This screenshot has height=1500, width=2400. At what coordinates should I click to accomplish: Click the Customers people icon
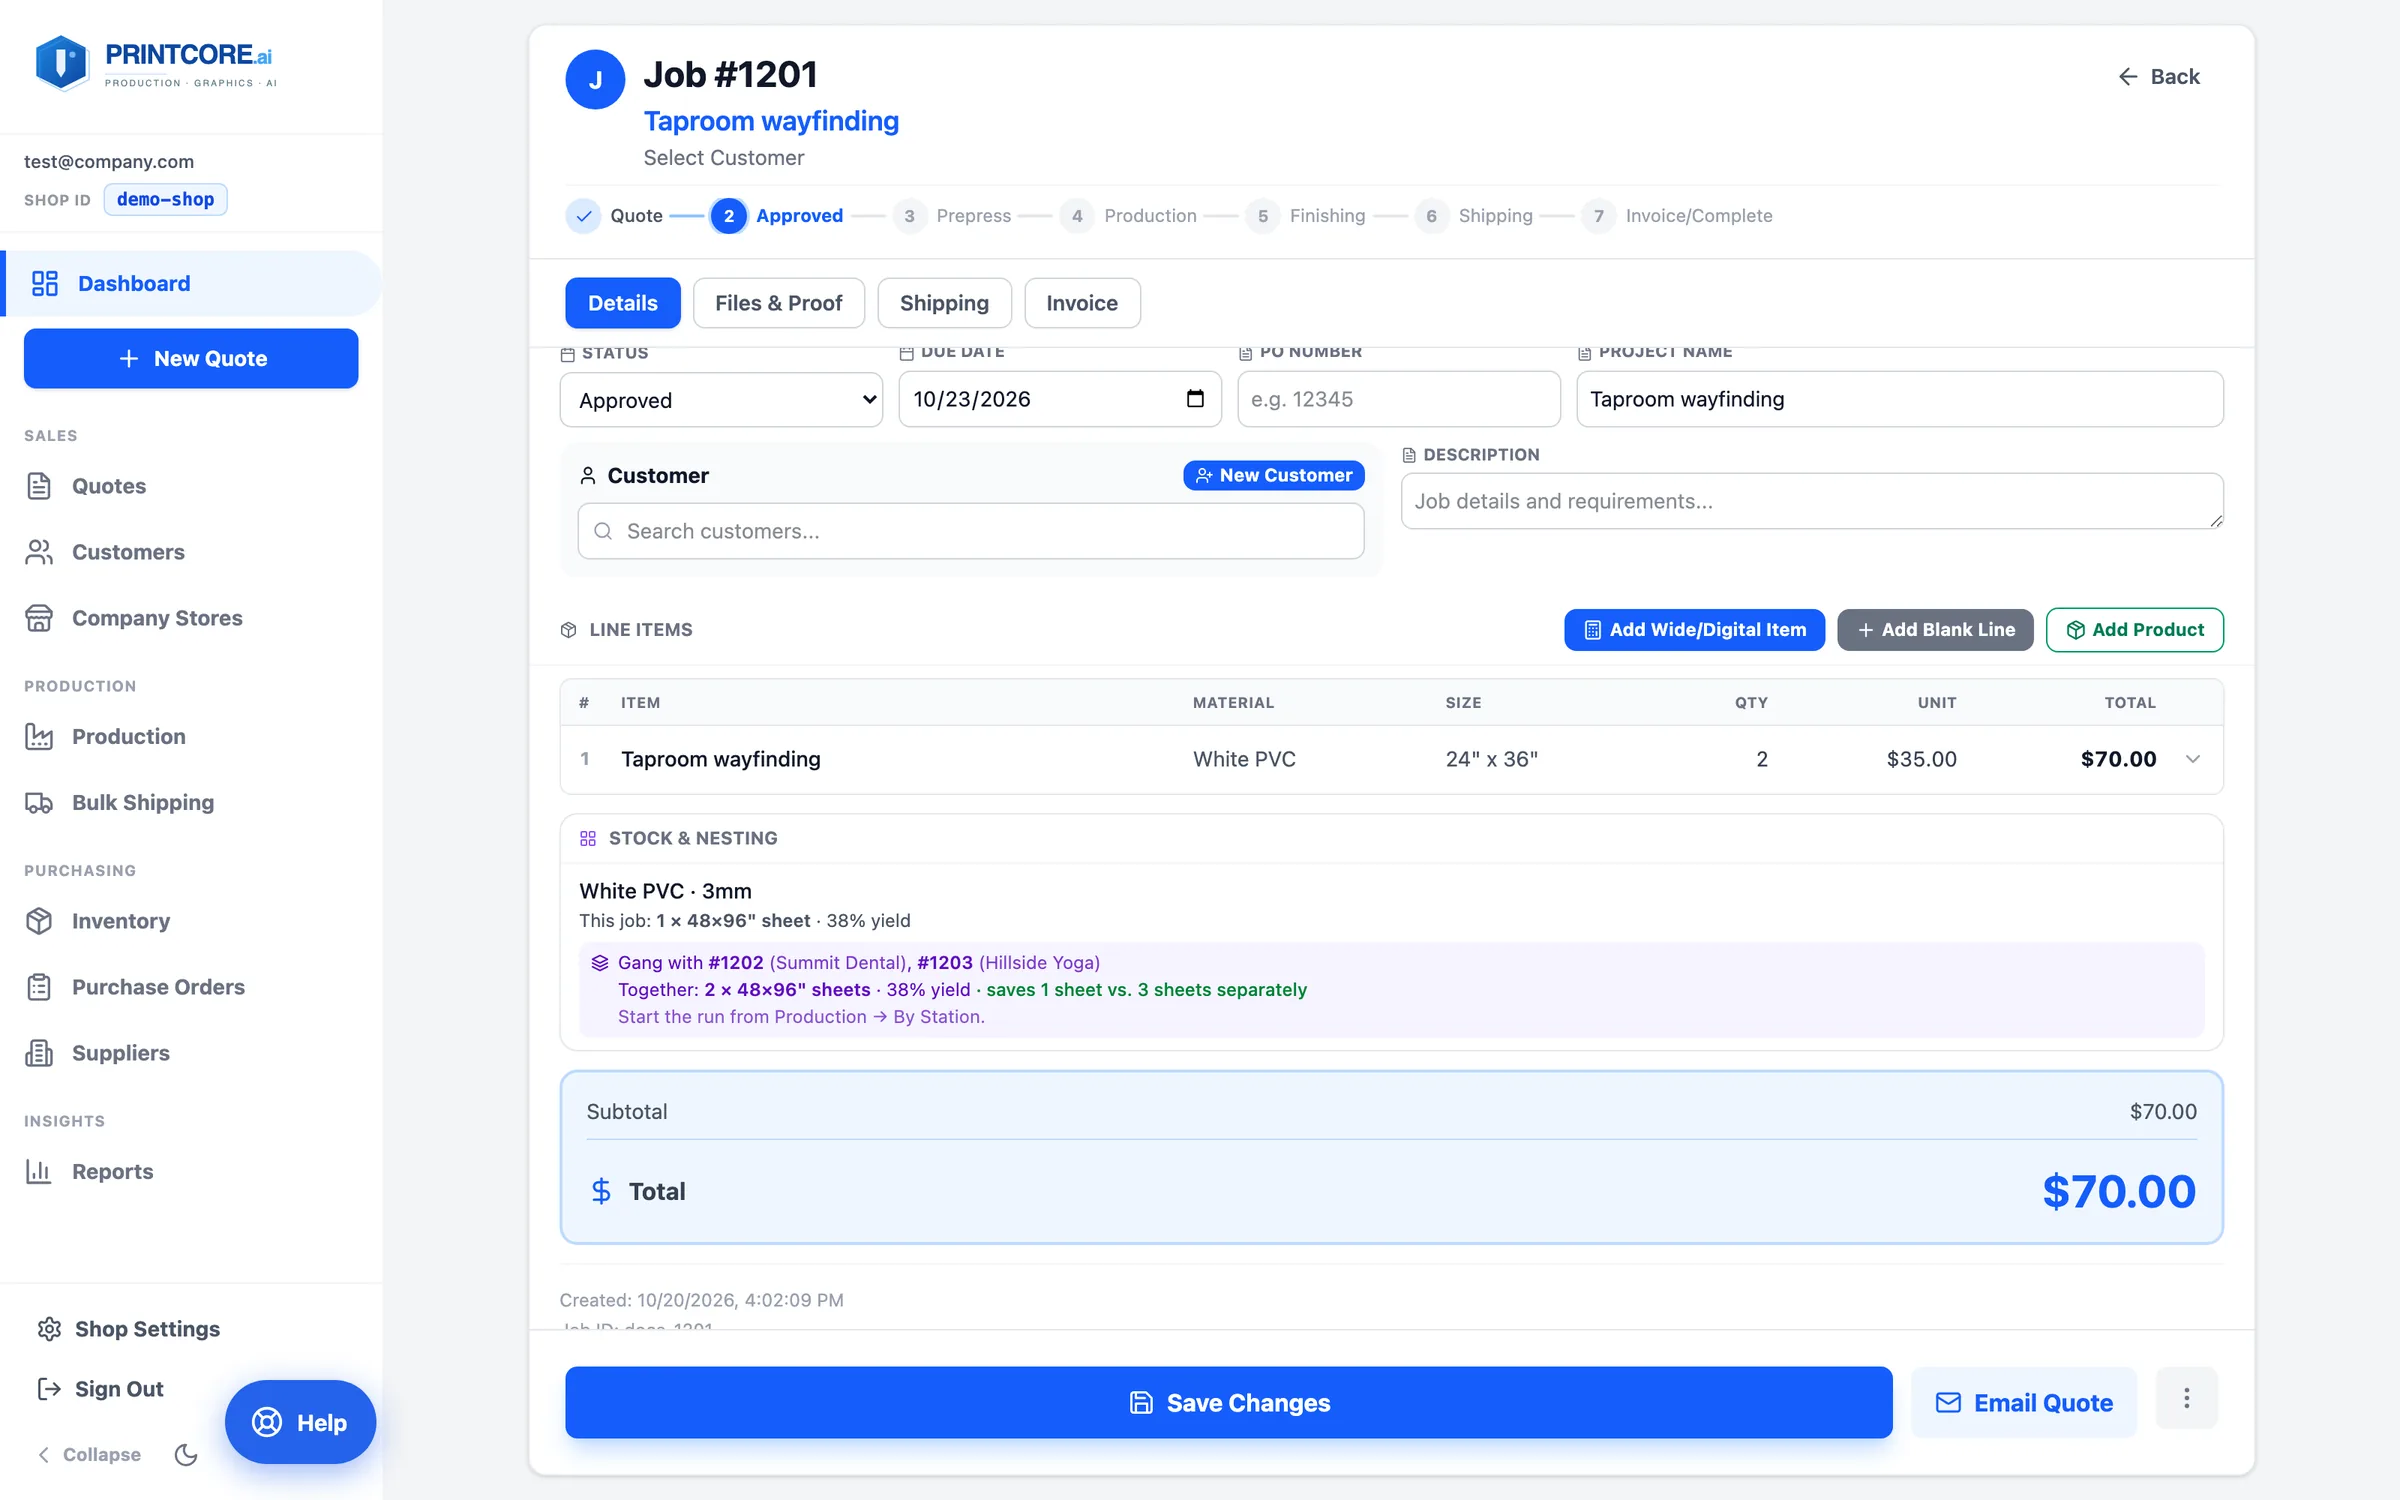coord(39,552)
